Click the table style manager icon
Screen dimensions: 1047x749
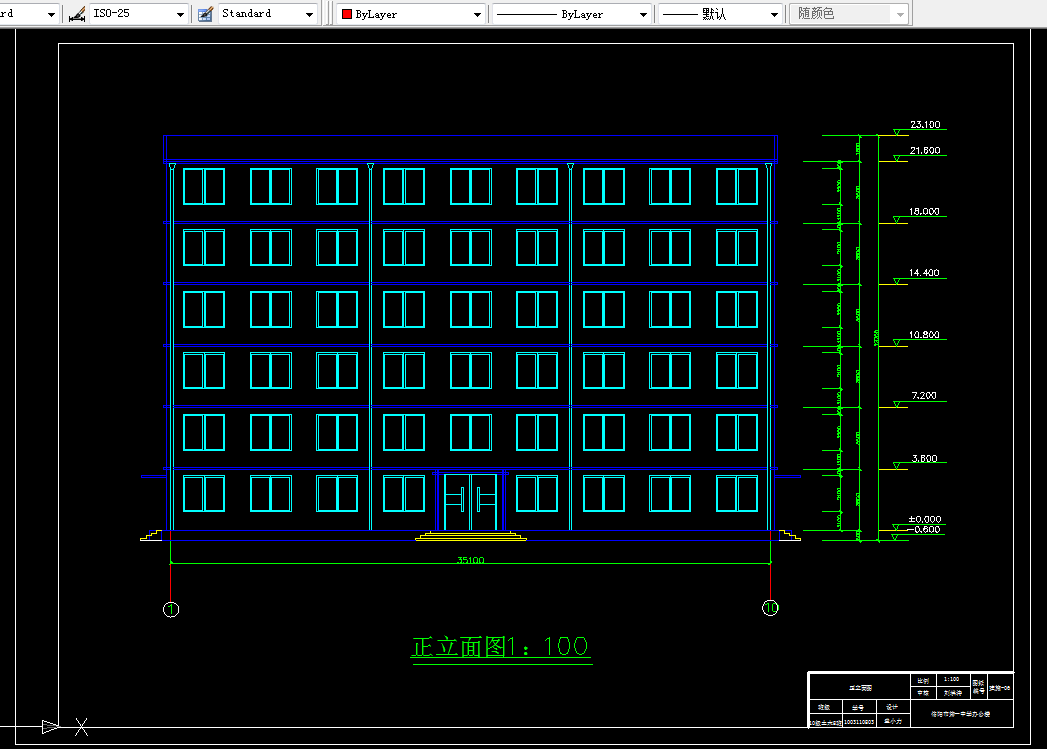(x=206, y=14)
